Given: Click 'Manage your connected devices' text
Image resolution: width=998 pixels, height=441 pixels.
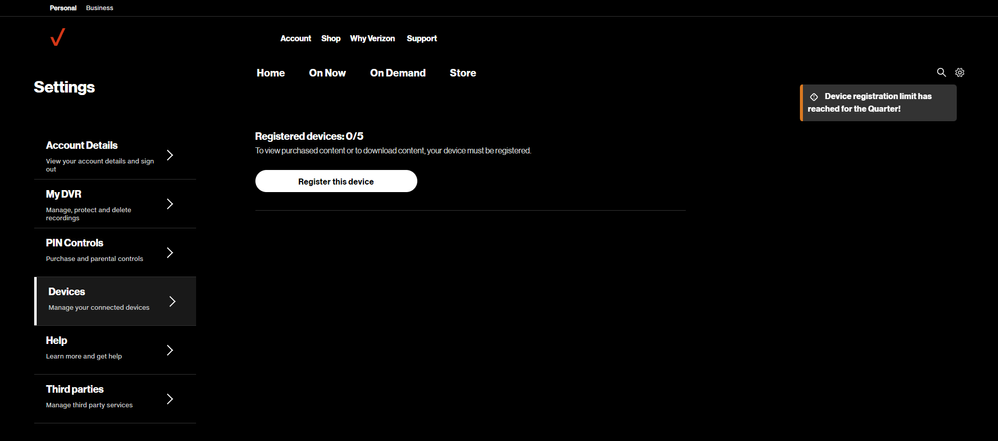Looking at the screenshot, I should [99, 307].
